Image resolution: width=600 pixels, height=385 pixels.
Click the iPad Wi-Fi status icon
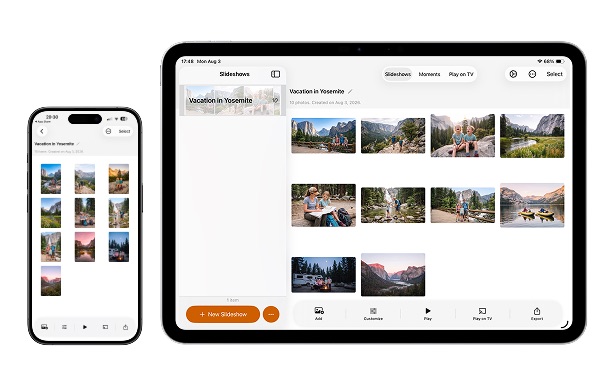(x=540, y=61)
